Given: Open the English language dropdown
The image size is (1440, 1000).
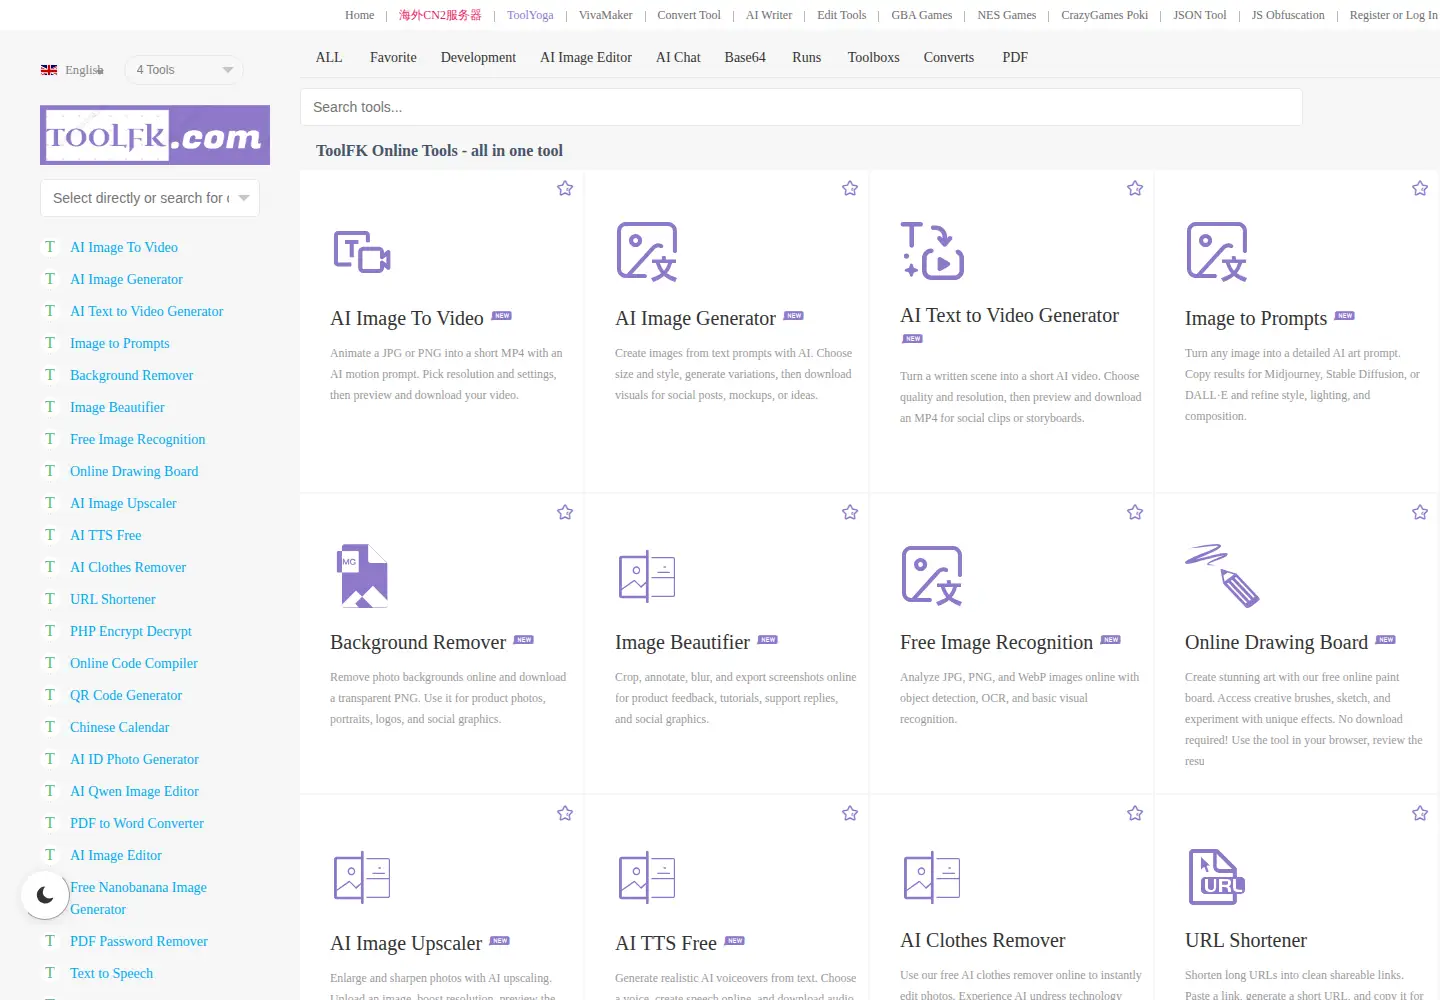Looking at the screenshot, I should 73,70.
